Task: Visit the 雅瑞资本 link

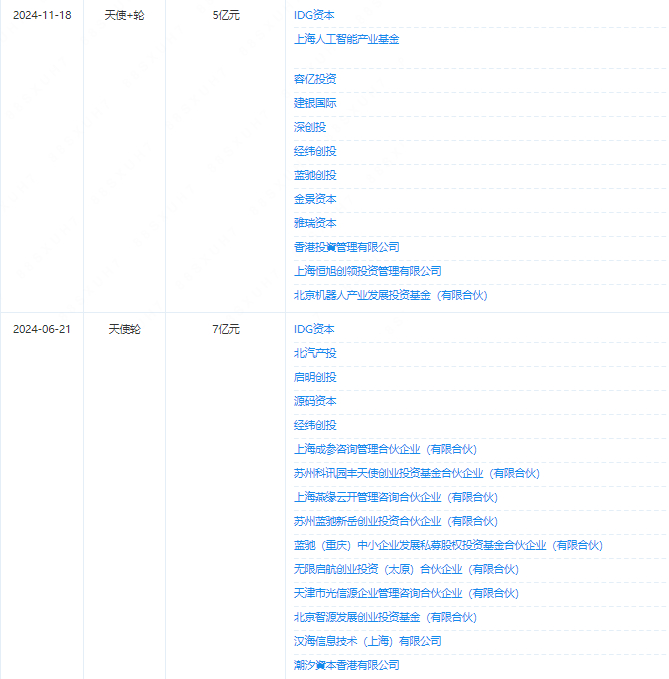Action: pyautogui.click(x=315, y=223)
